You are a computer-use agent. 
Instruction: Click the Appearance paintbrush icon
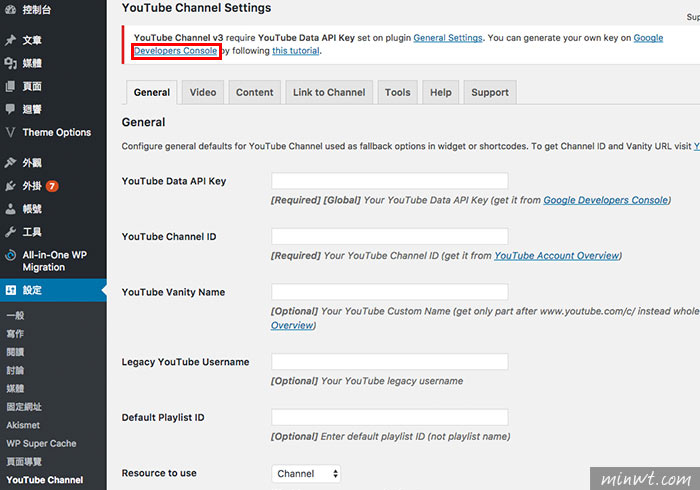click(x=10, y=163)
